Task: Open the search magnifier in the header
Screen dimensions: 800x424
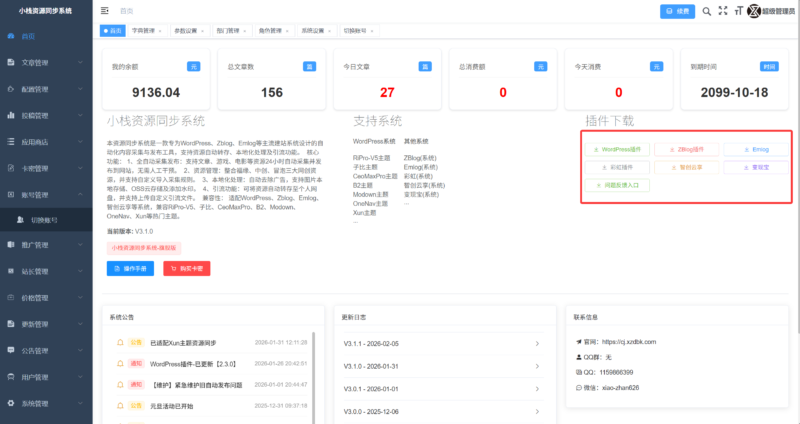Action: [x=707, y=11]
